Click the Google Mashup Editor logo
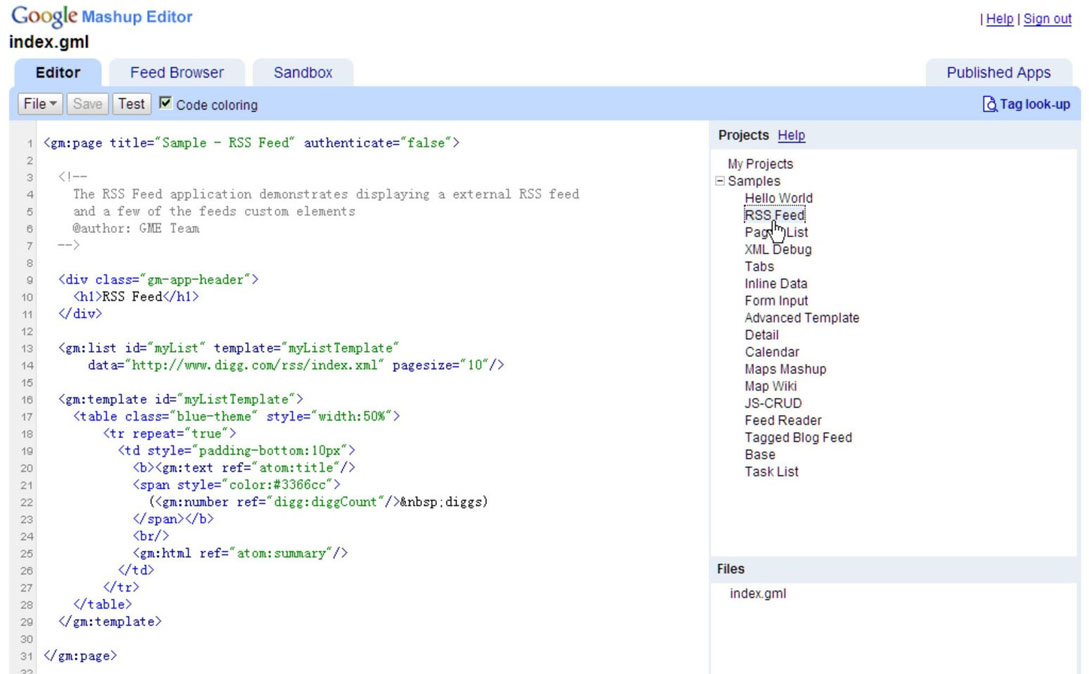This screenshot has height=674, width=1089. [102, 17]
